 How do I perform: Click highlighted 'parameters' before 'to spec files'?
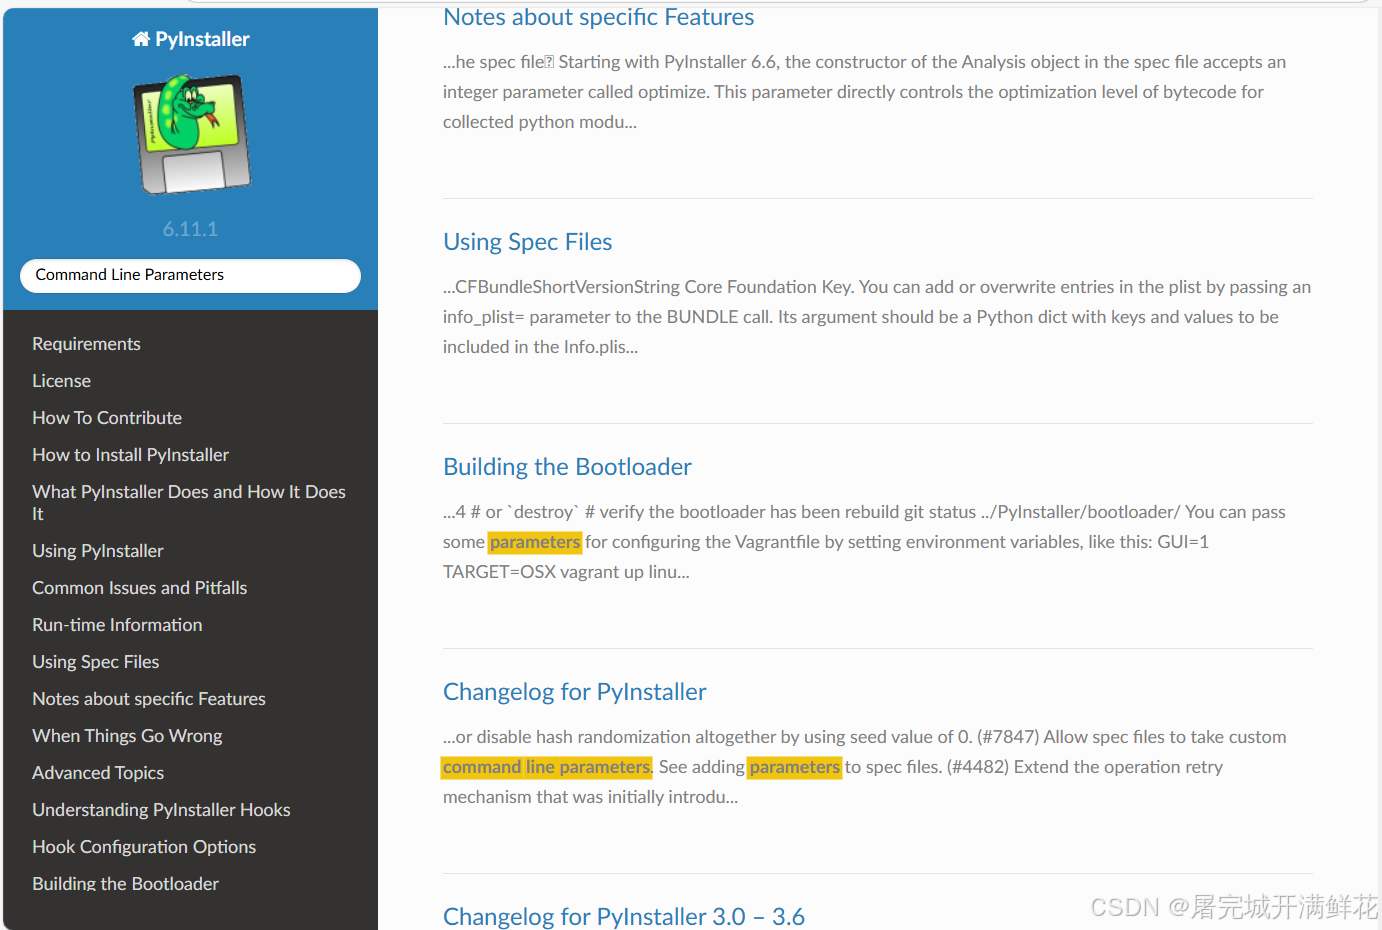pos(795,767)
